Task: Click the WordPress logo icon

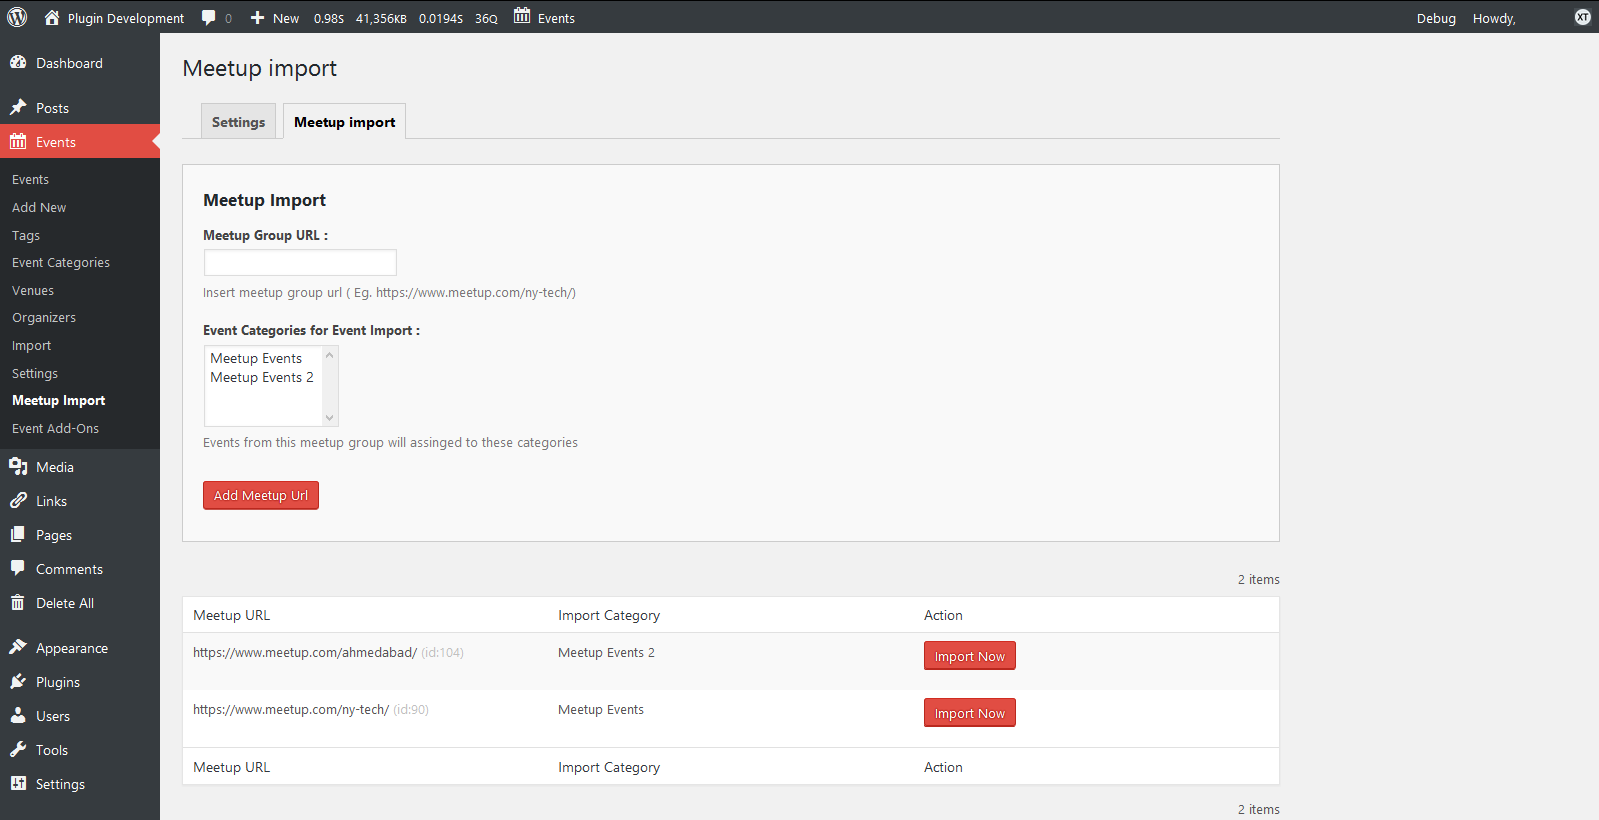Action: tap(17, 17)
